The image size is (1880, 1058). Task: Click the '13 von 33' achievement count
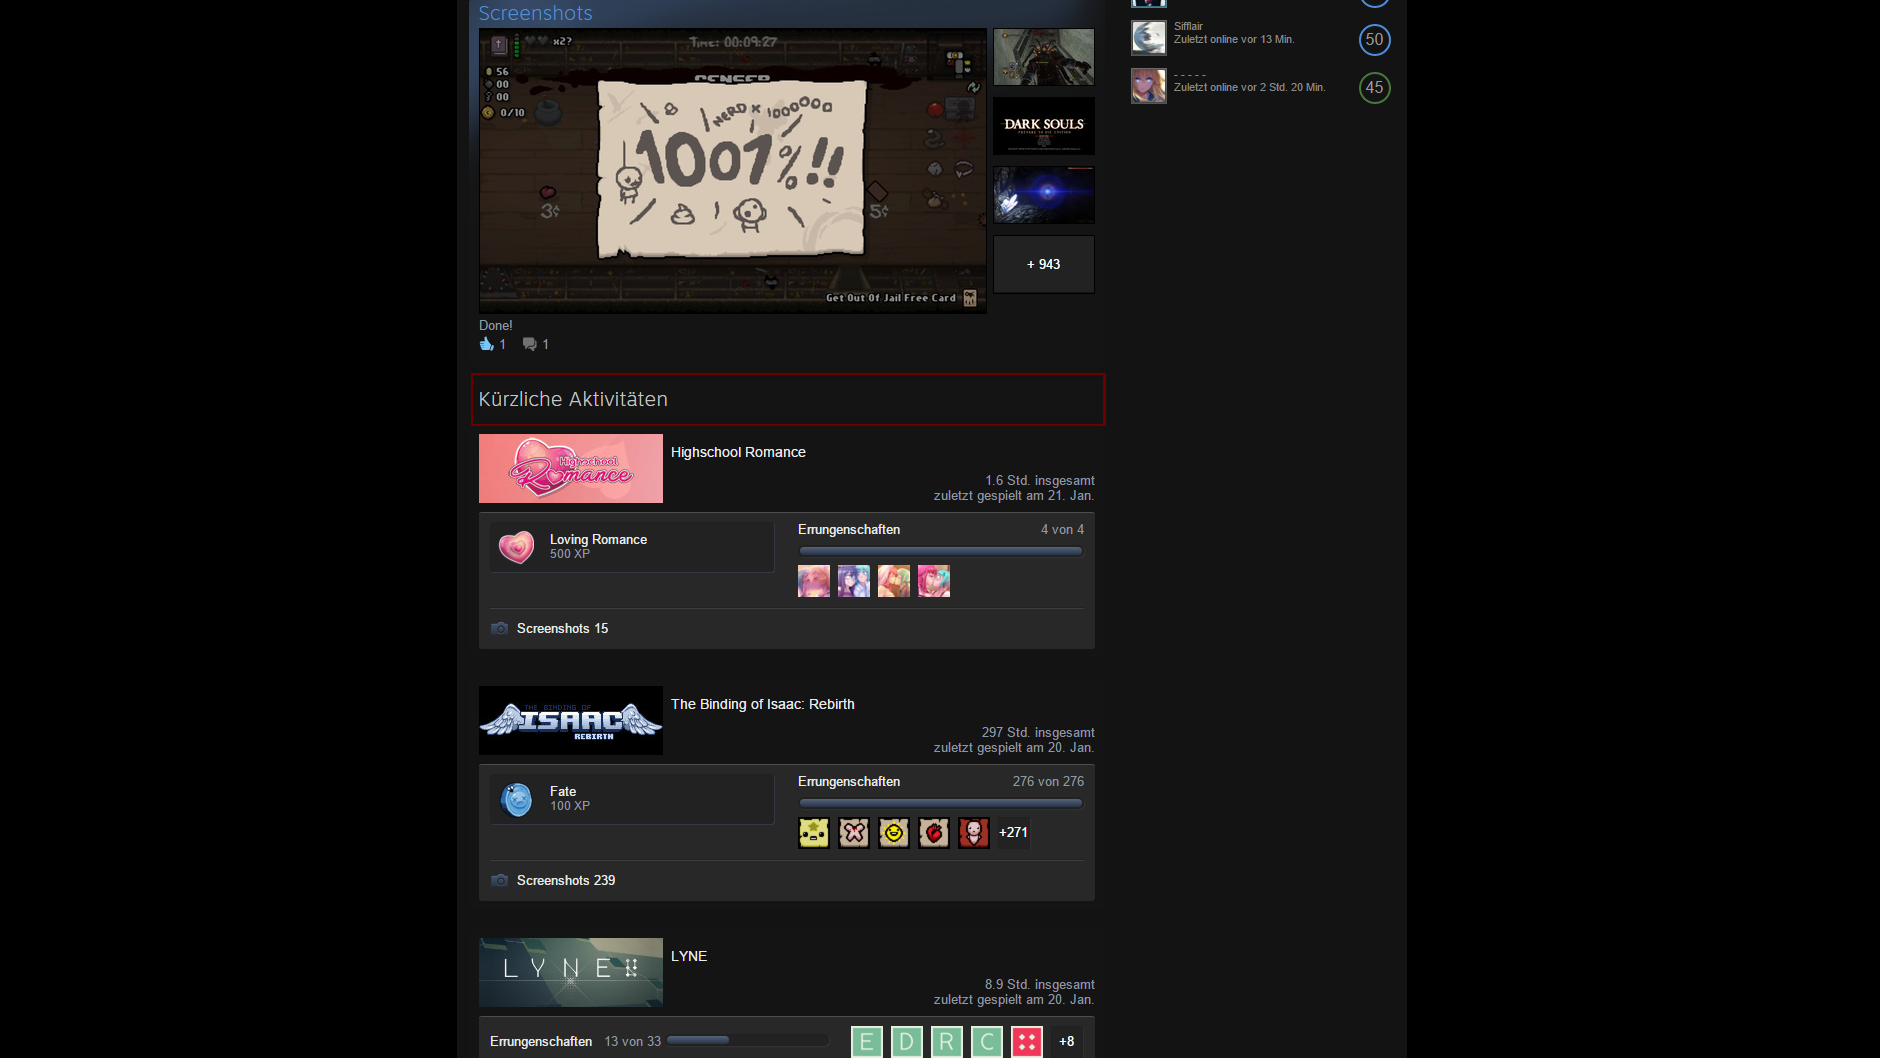tap(633, 1041)
